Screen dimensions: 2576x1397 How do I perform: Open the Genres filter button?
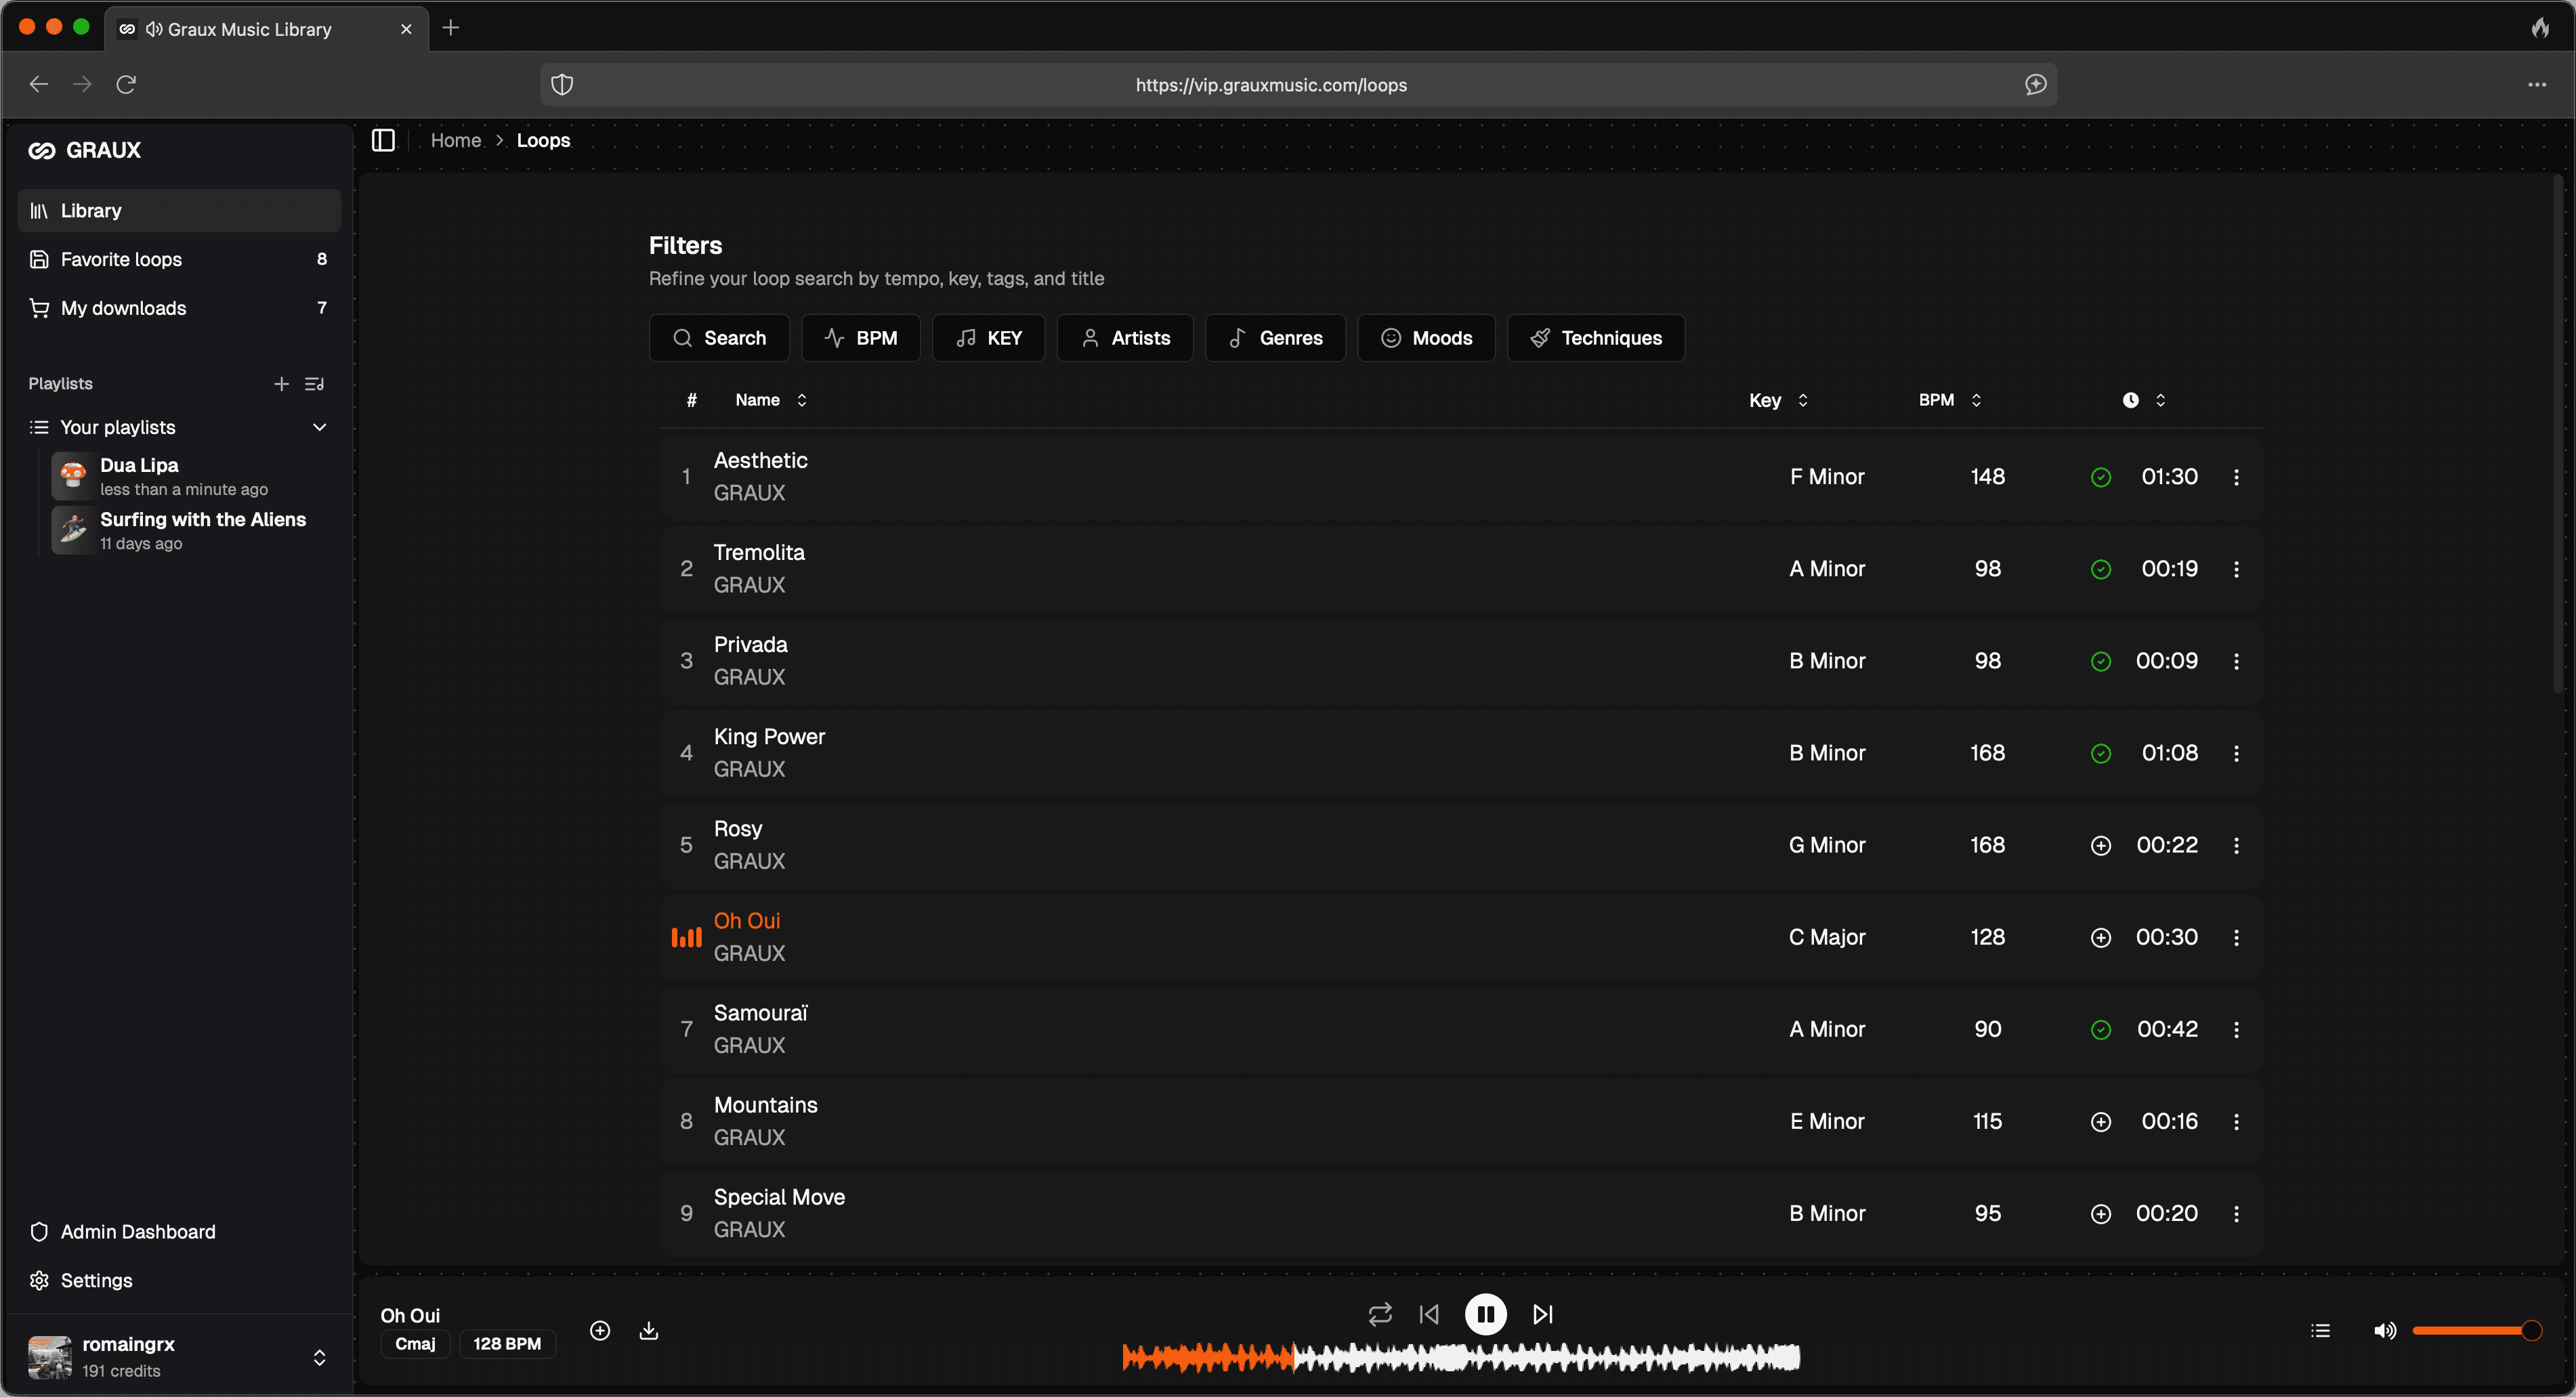point(1275,338)
